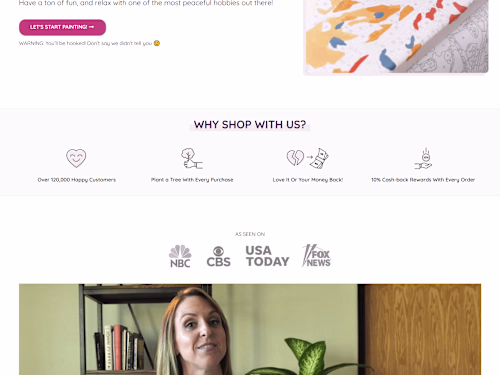Click 10% Cash-back Rewards With Every Order text

[x=423, y=180]
